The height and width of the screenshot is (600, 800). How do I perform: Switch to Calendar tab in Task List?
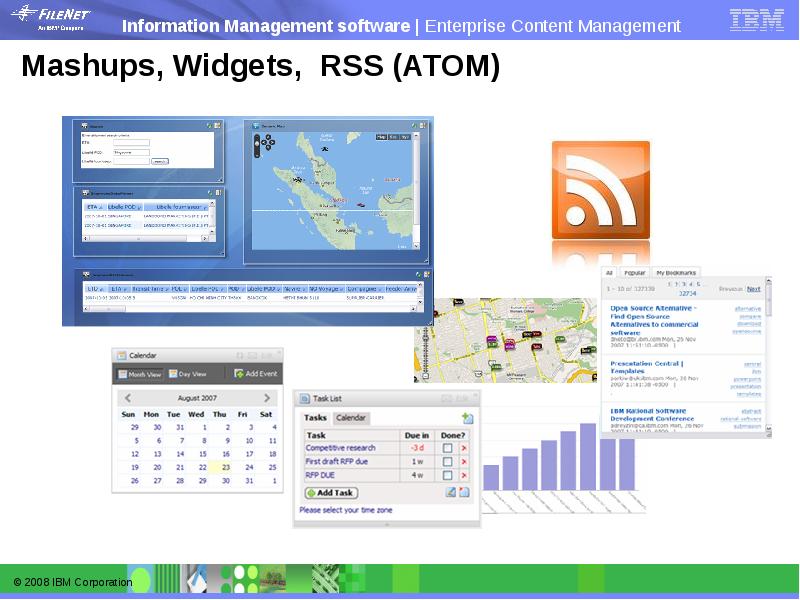click(x=350, y=418)
